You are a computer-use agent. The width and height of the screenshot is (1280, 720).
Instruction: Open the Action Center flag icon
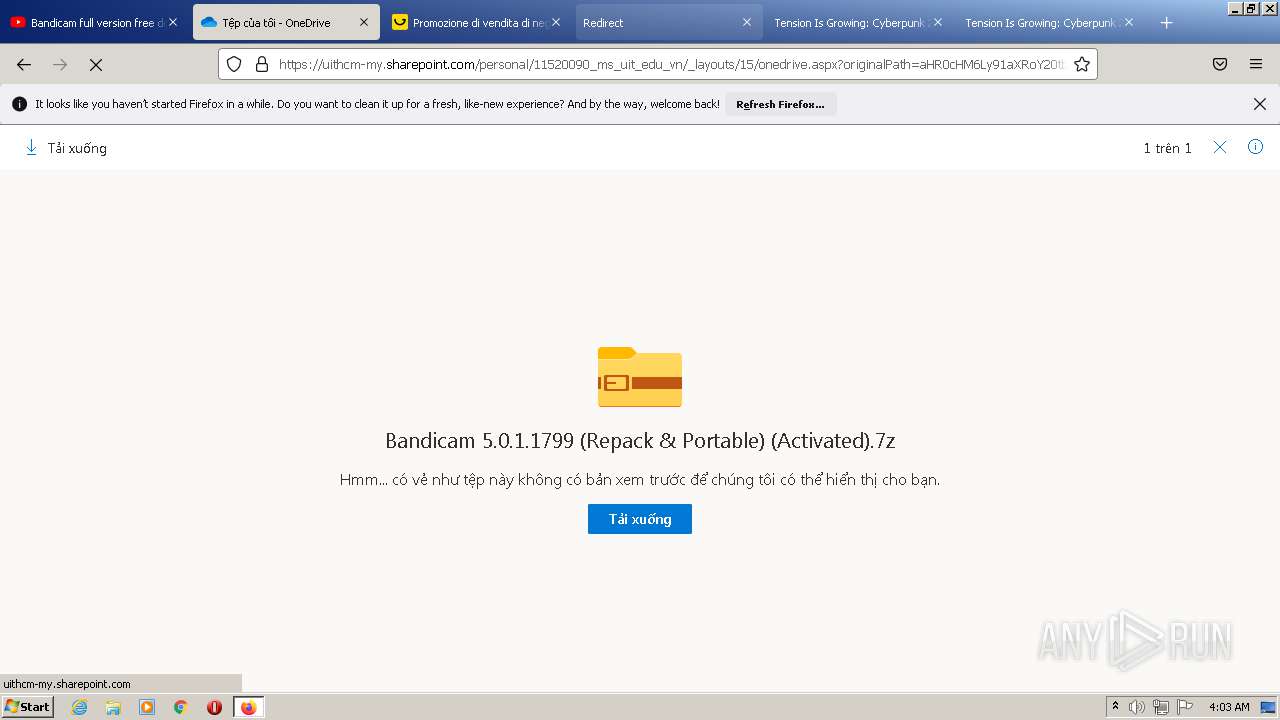(x=1185, y=707)
